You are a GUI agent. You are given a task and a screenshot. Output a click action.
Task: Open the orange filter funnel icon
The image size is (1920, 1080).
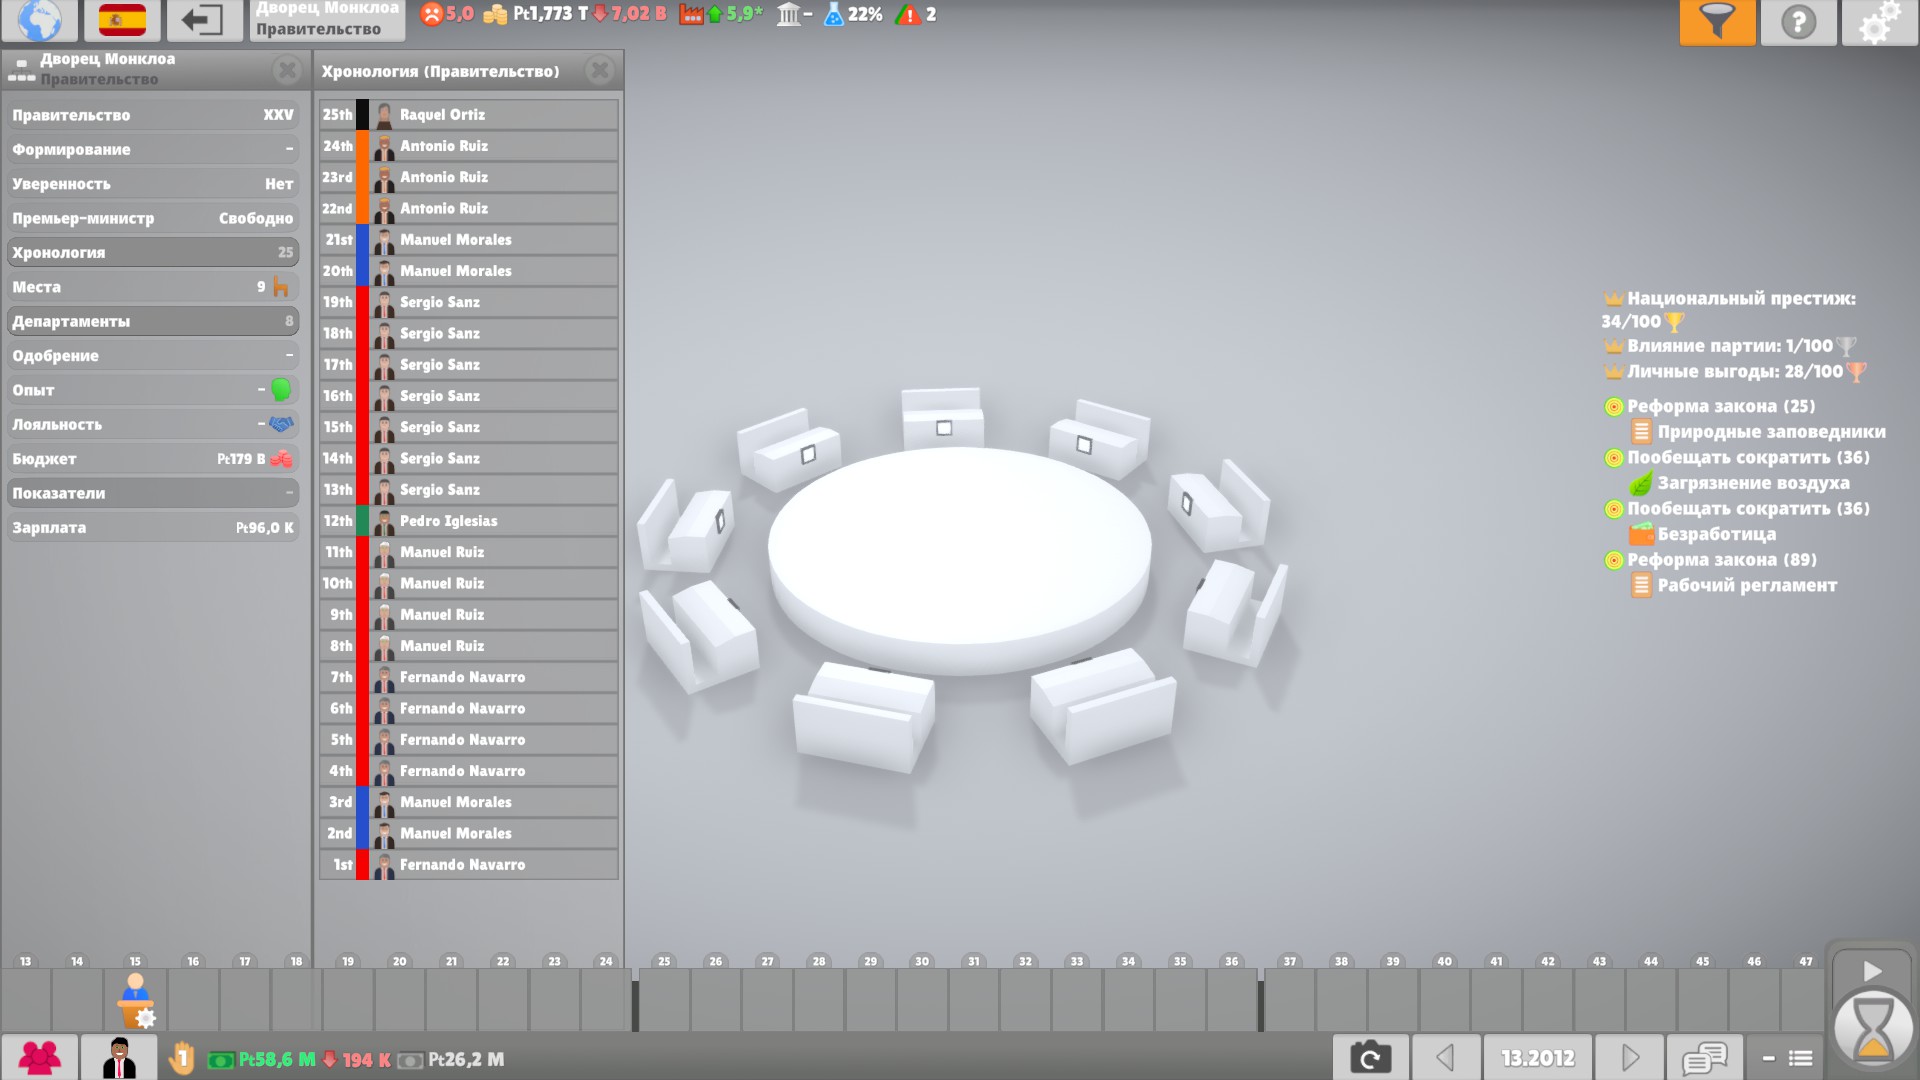1717,21
